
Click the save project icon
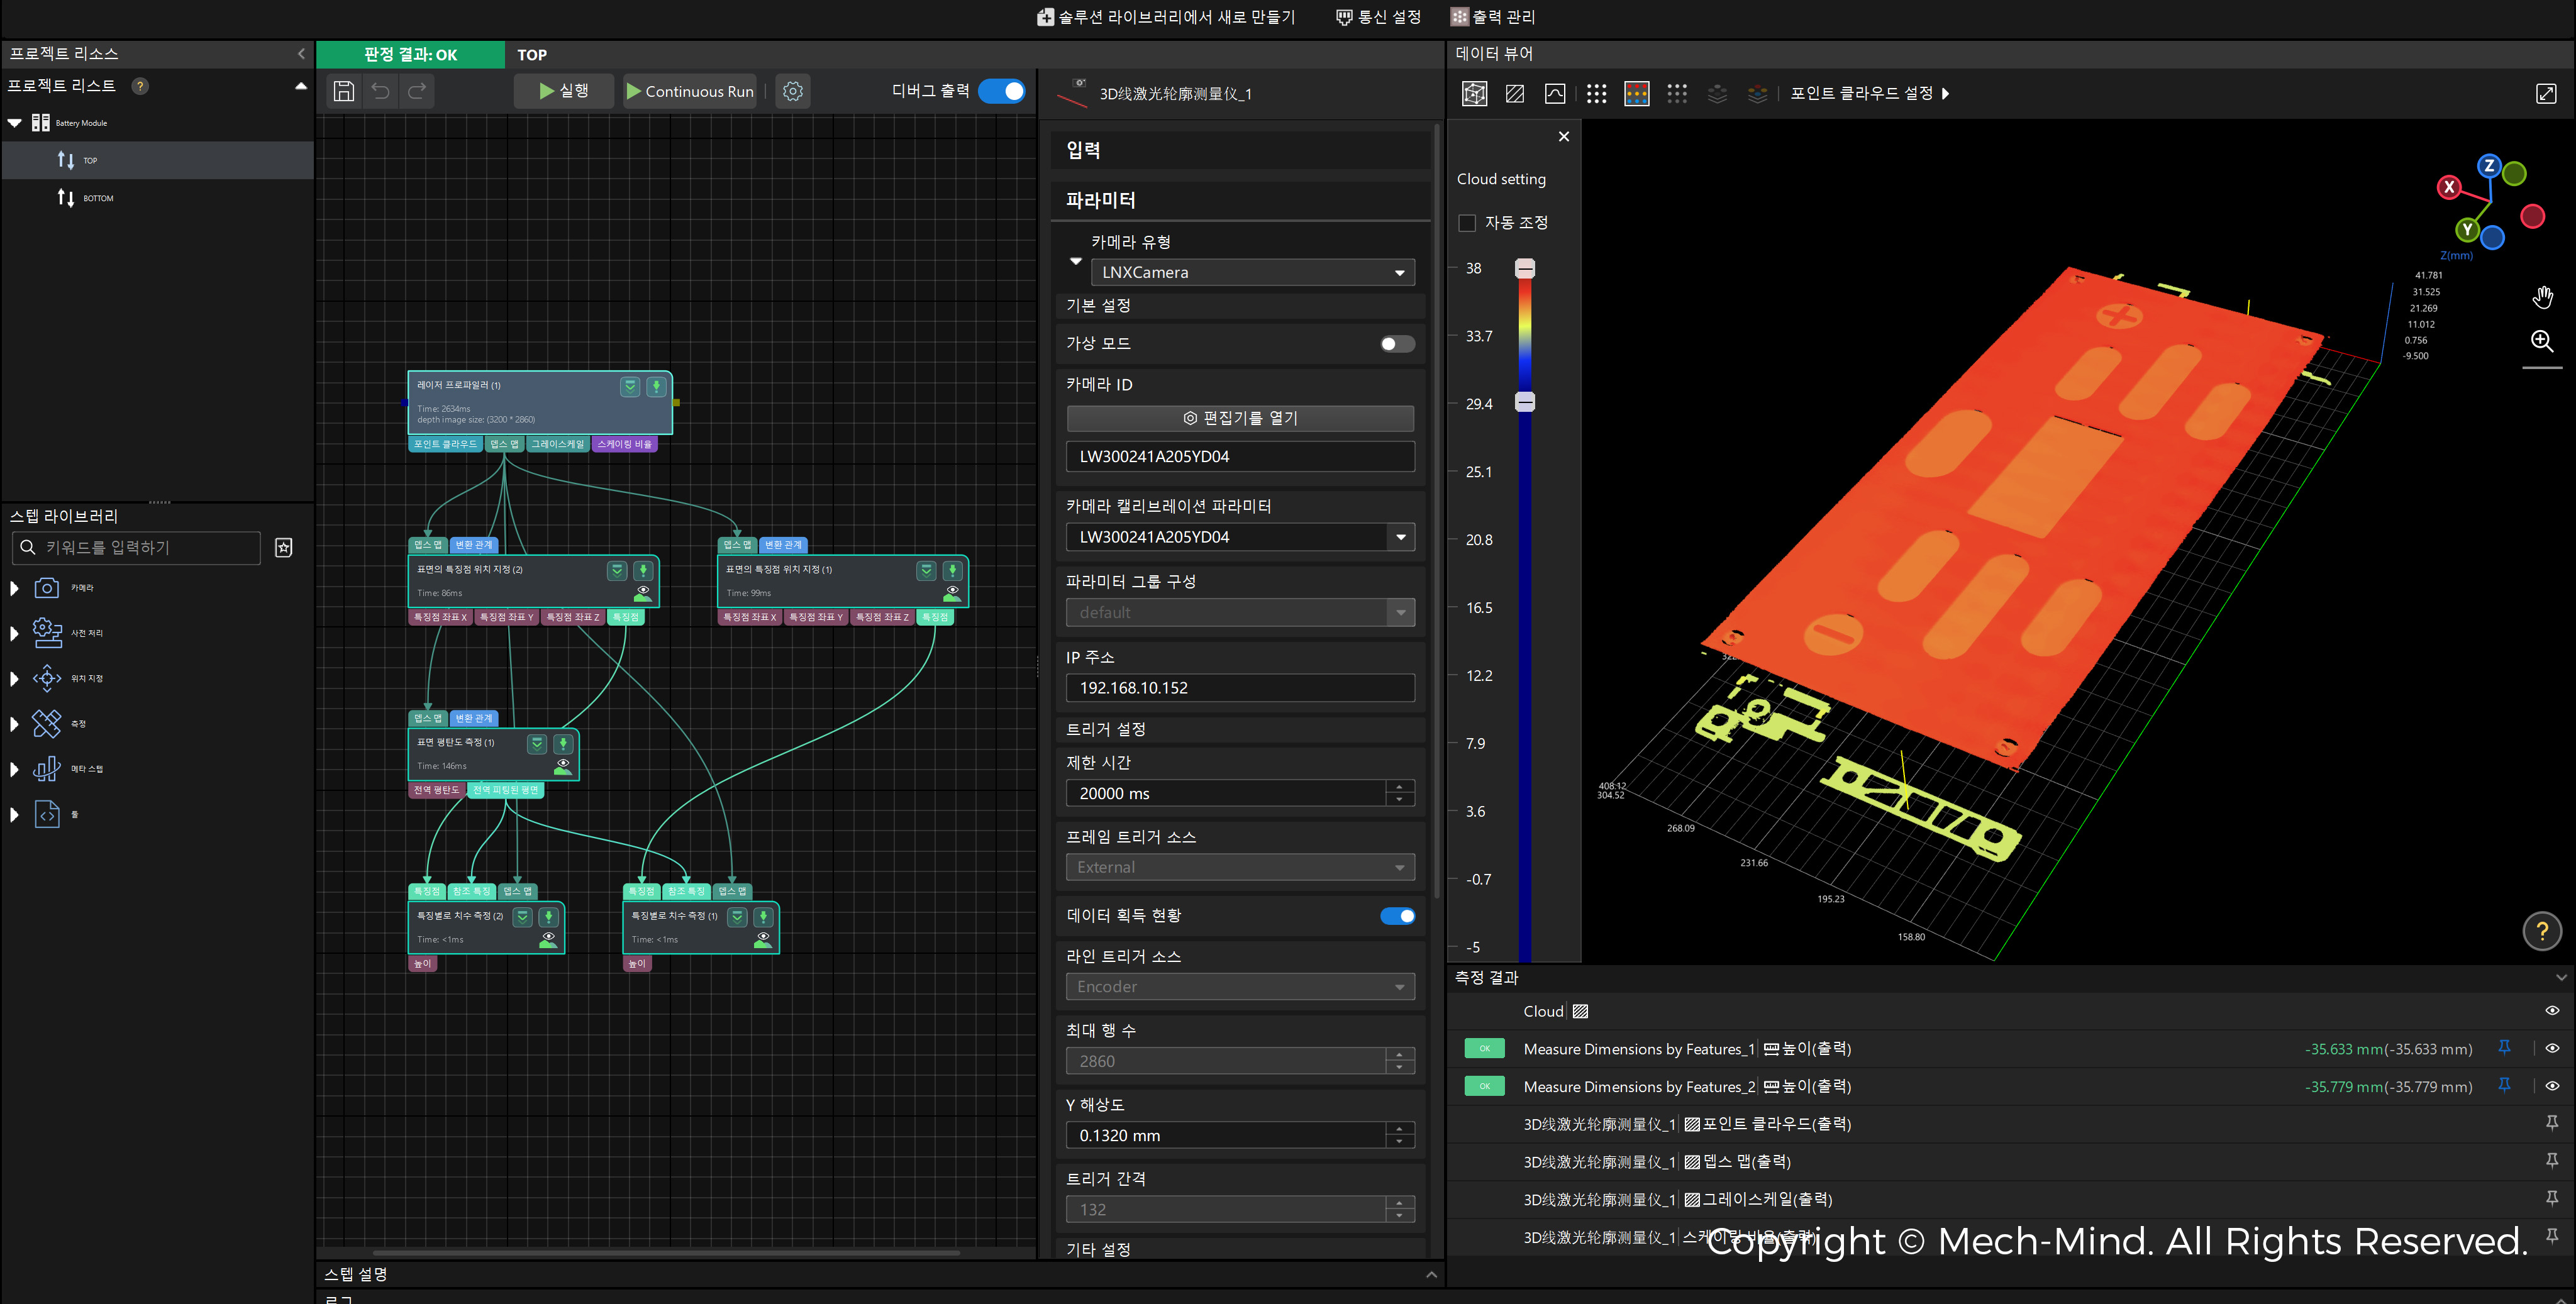pos(343,91)
